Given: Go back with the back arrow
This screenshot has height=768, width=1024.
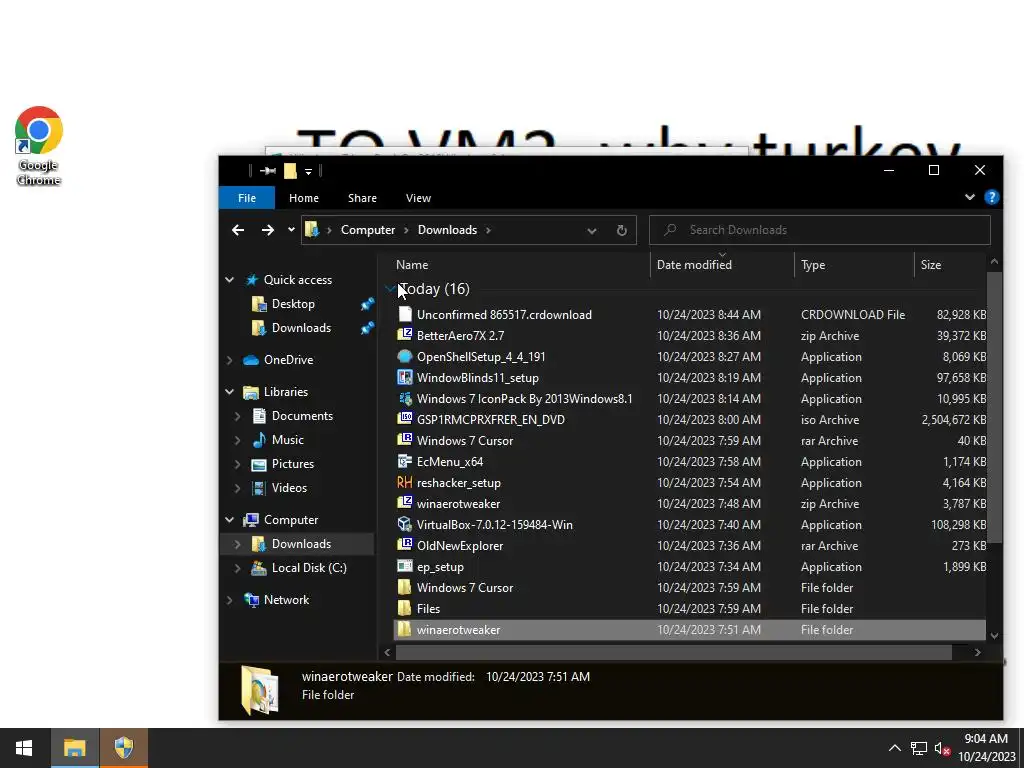Looking at the screenshot, I should coord(238,230).
